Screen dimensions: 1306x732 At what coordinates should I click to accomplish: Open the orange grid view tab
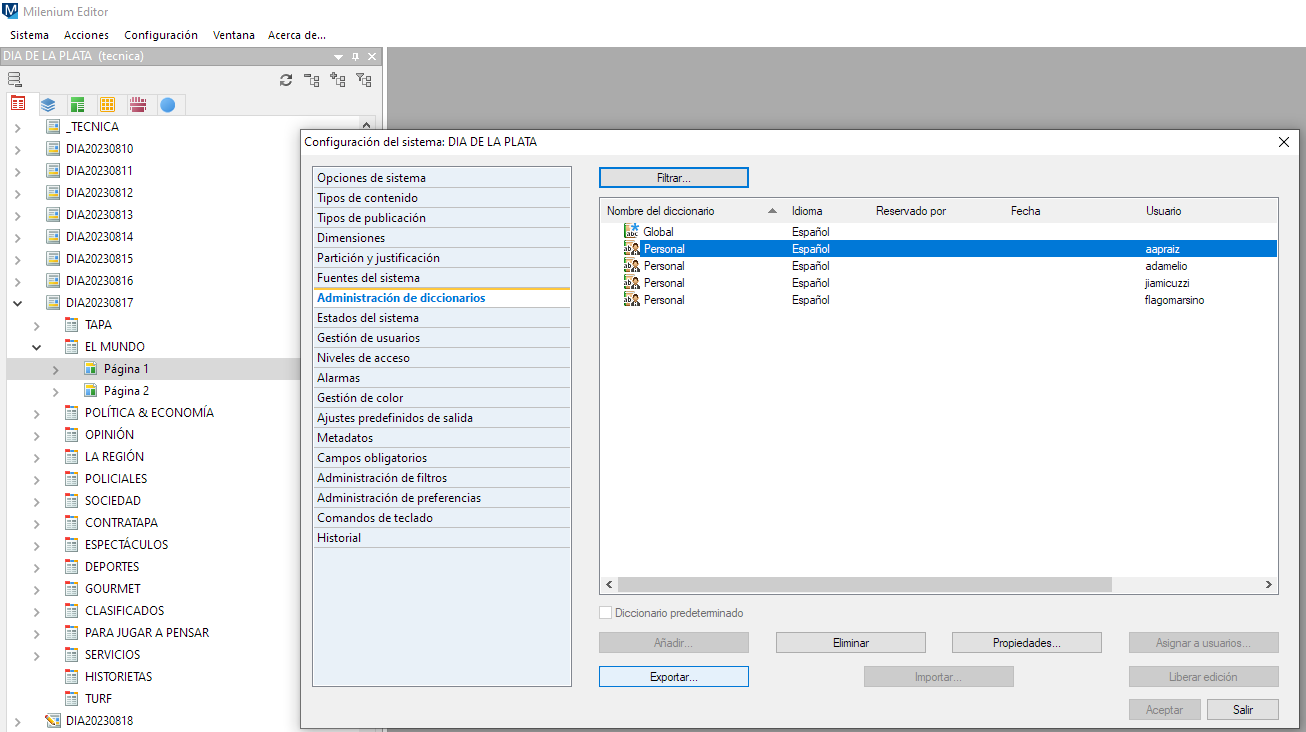coord(108,104)
